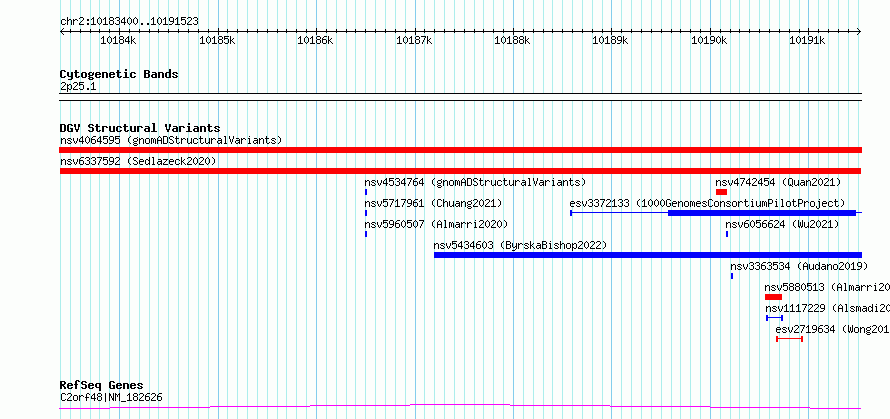The width and height of the screenshot is (890, 419).
Task: Click the RefSeq Genes track heading
Action: 101,386
